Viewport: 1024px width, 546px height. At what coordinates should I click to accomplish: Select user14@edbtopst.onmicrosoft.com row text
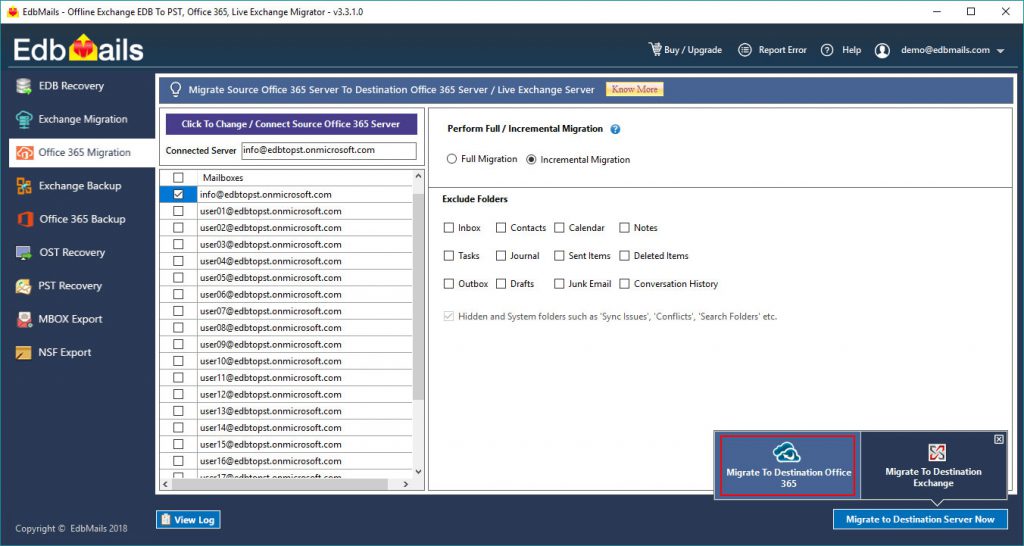pyautogui.click(x=270, y=428)
